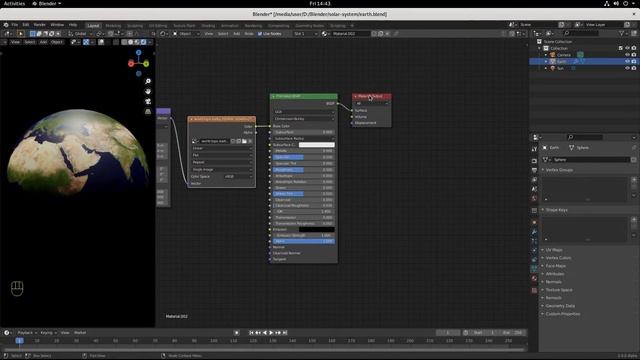The height and width of the screenshot is (360, 640).
Task: Toggle camera view icon in 3D viewport
Action: click(x=148, y=101)
